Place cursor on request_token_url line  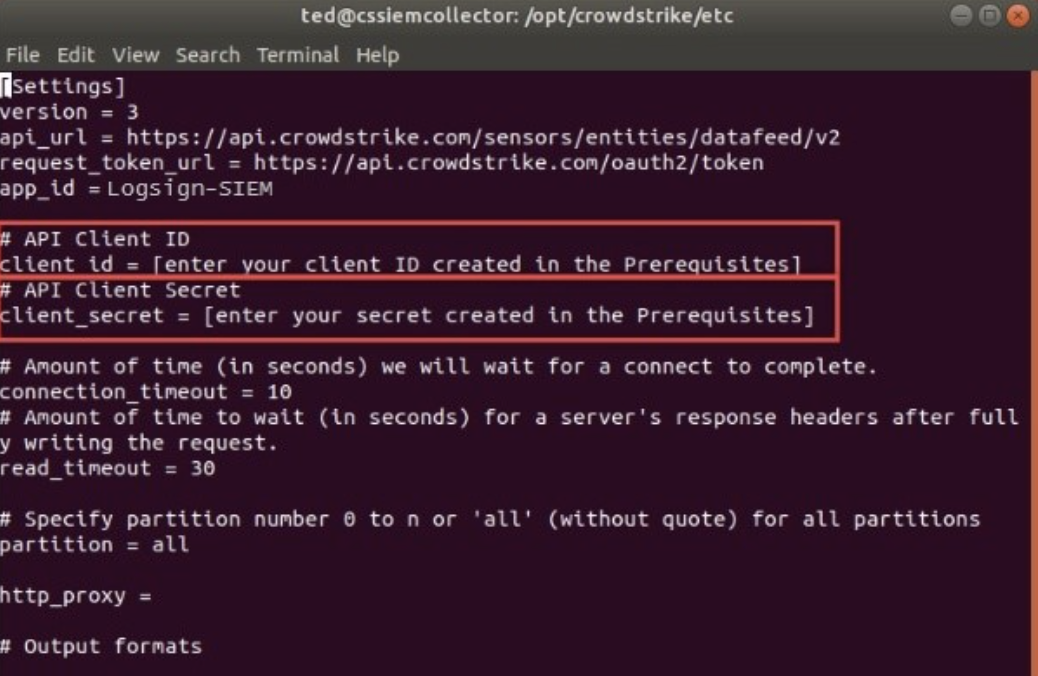click(382, 162)
